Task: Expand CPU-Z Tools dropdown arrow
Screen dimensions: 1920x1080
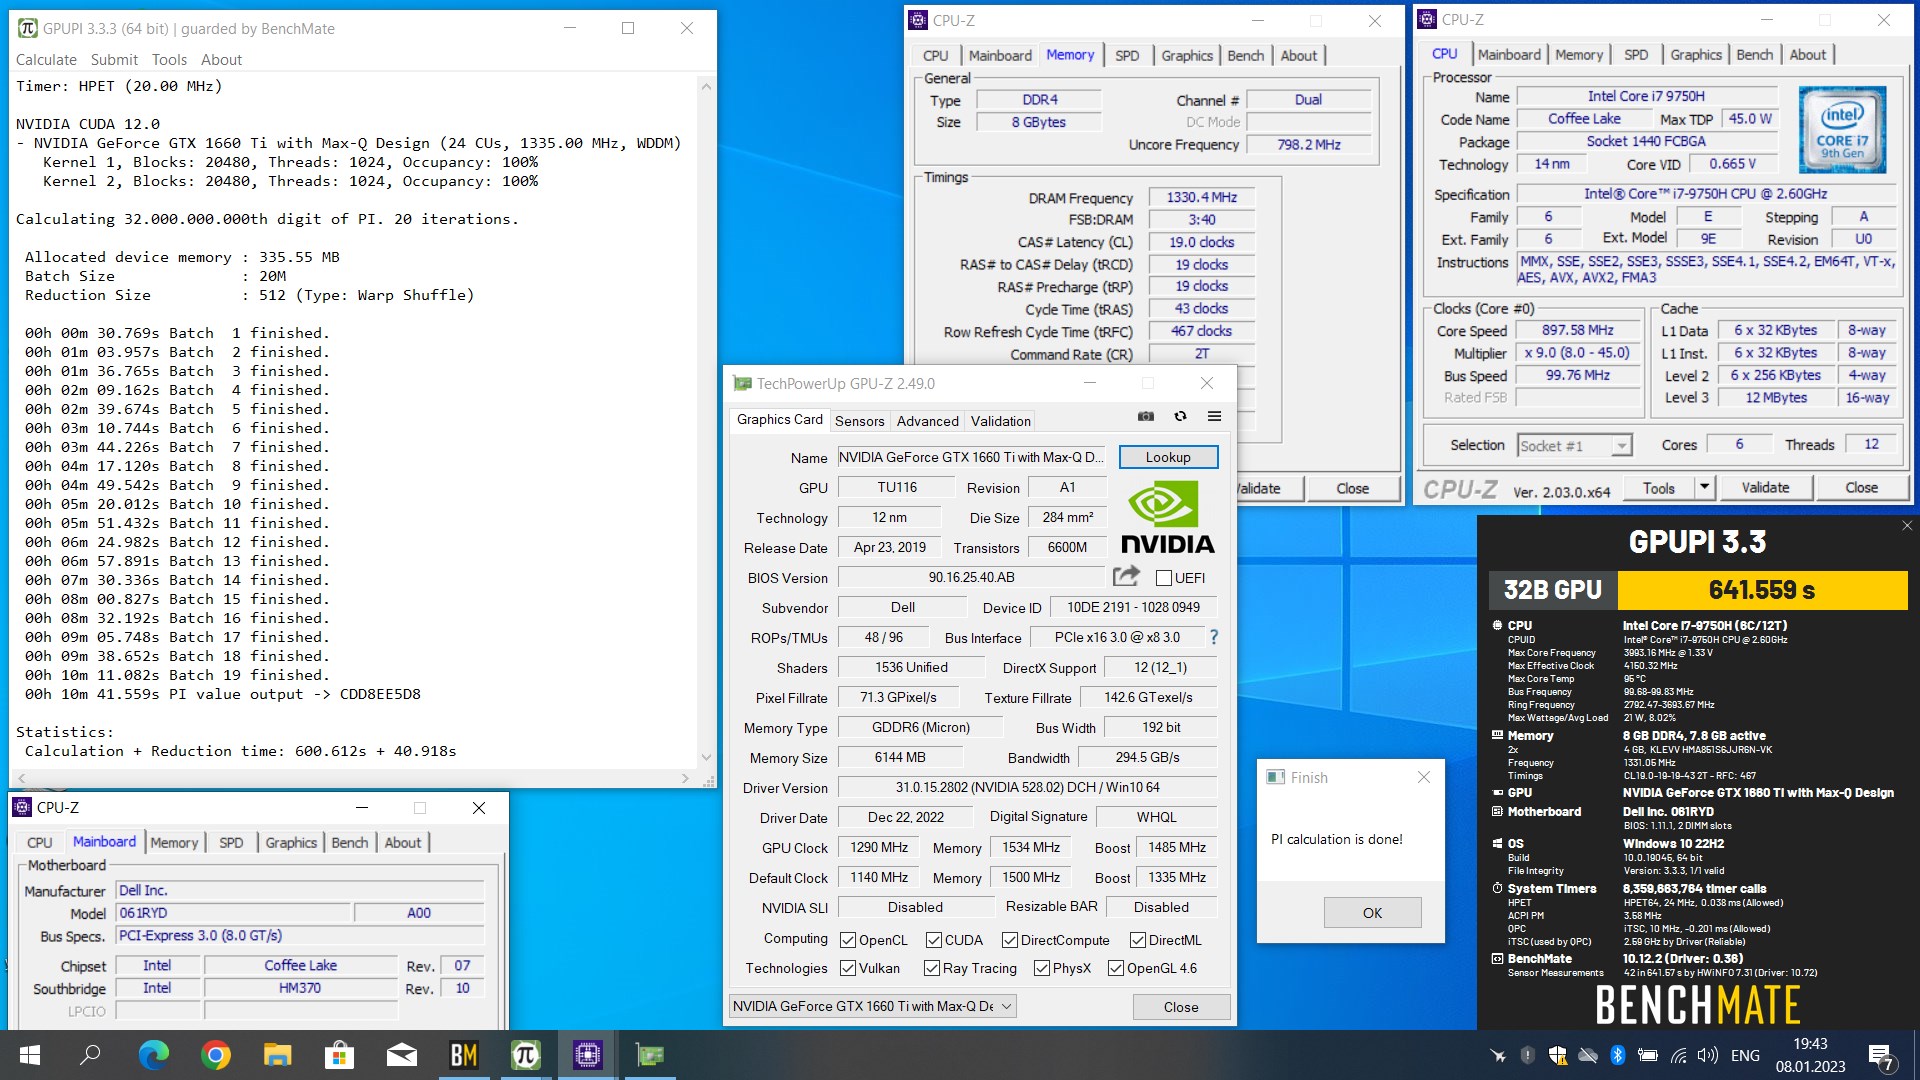Action: coord(1705,487)
